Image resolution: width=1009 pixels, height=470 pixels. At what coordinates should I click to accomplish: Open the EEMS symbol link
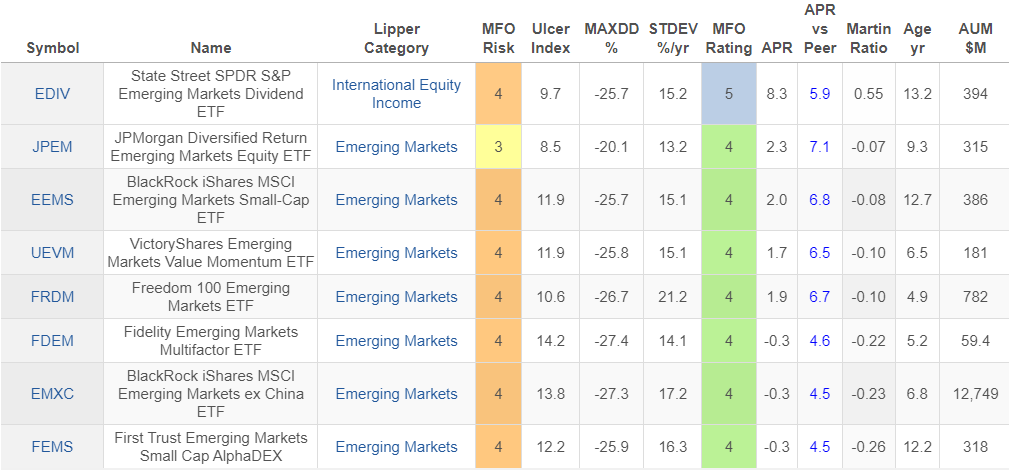tap(52, 200)
